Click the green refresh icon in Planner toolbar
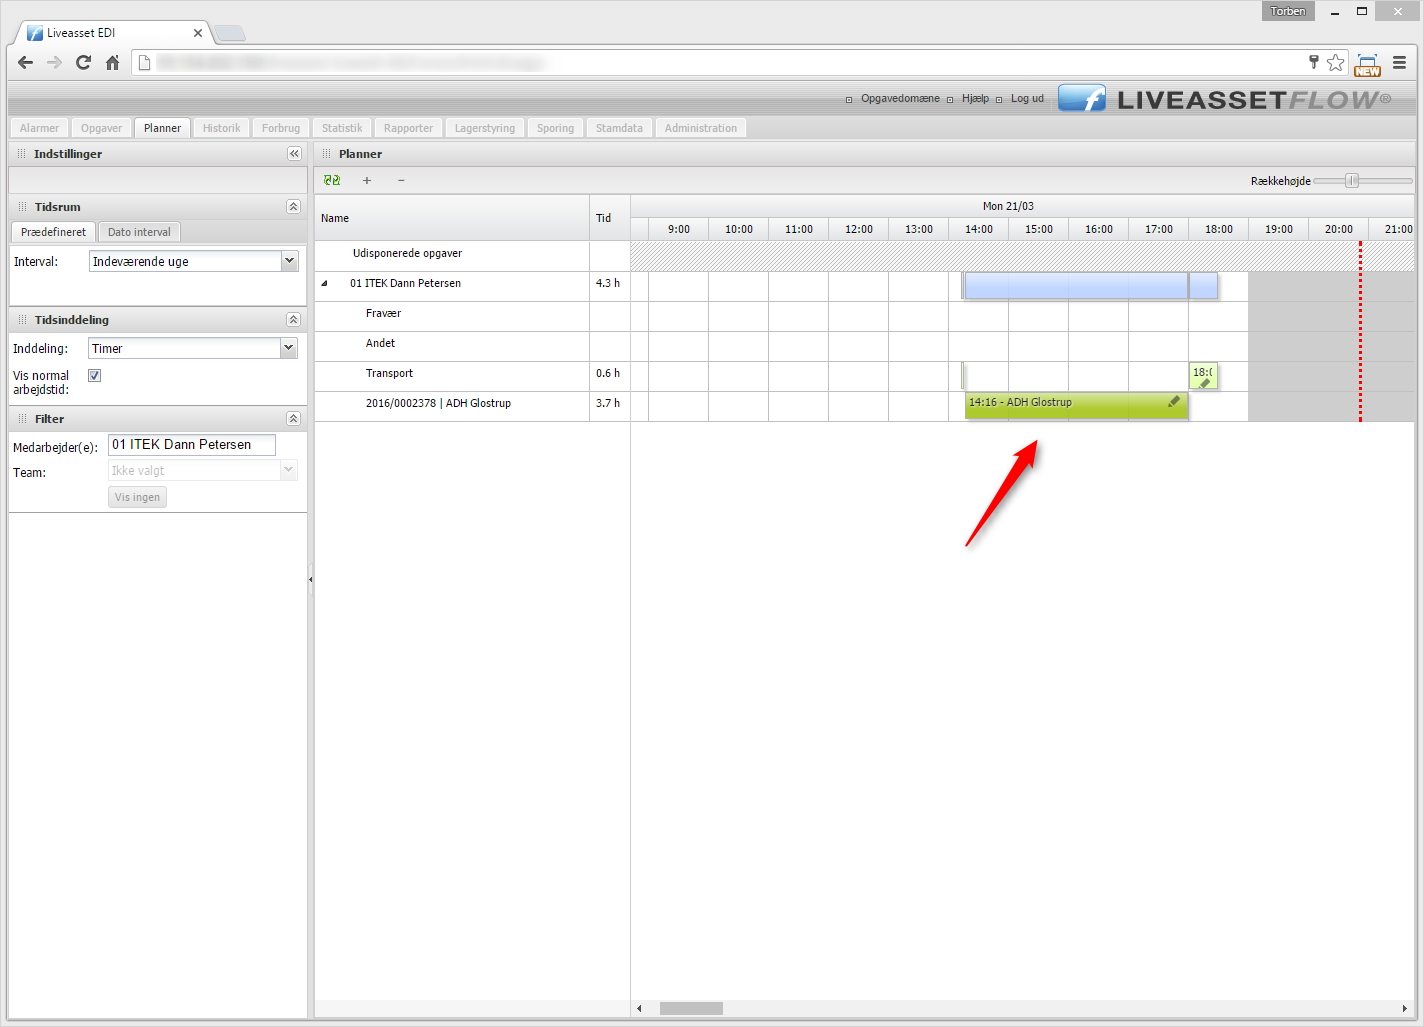Image resolution: width=1424 pixels, height=1027 pixels. (x=332, y=181)
